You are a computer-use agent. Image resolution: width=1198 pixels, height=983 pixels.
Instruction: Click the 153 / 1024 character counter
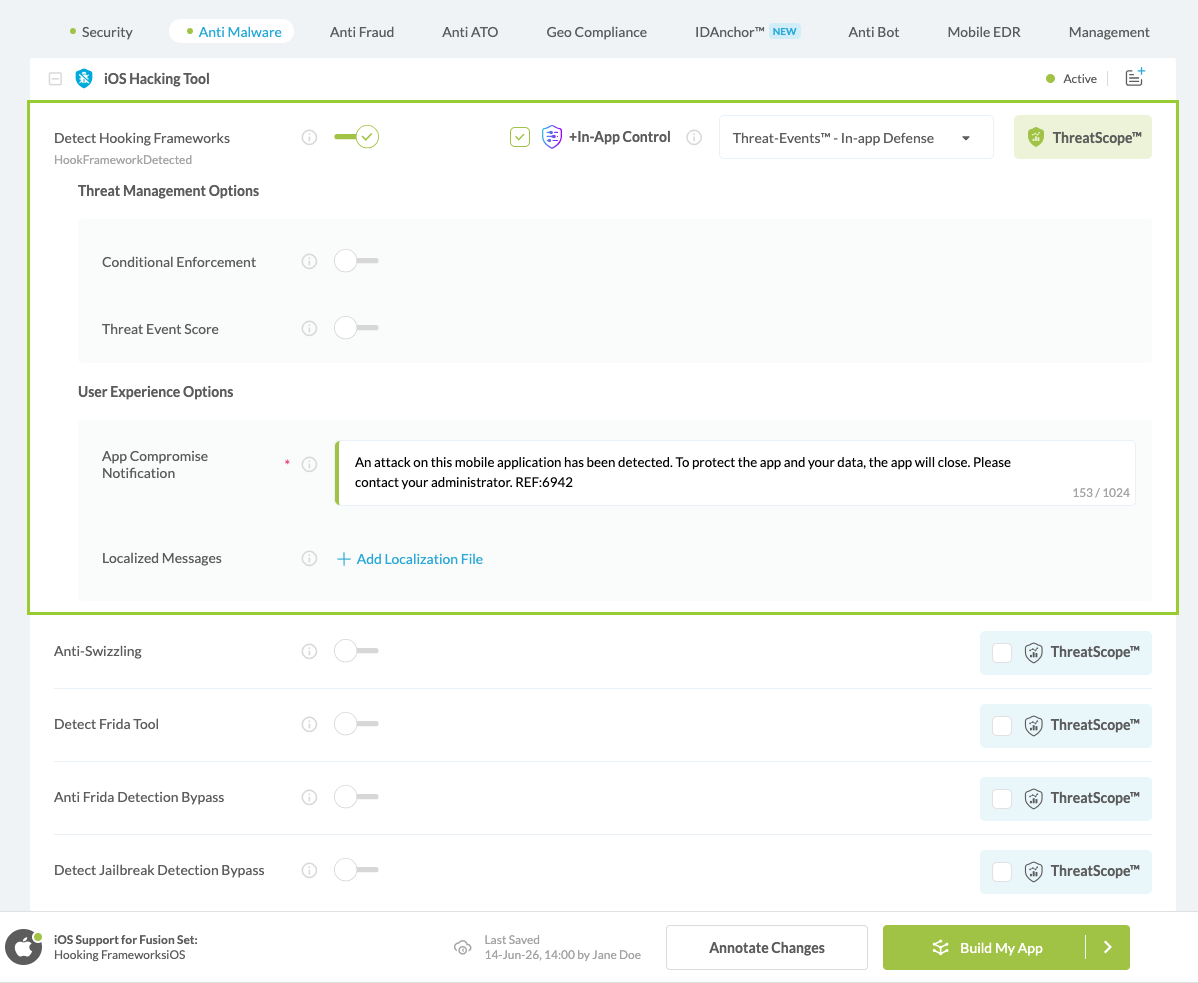click(1100, 493)
